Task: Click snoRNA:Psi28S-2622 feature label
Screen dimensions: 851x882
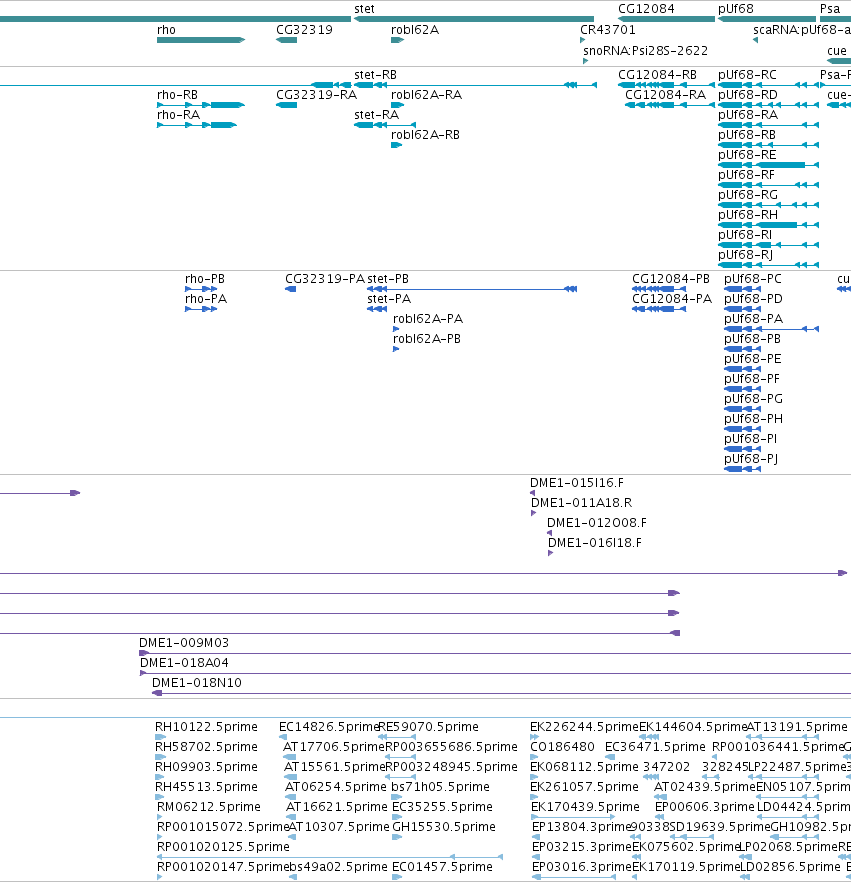Action: tap(645, 51)
